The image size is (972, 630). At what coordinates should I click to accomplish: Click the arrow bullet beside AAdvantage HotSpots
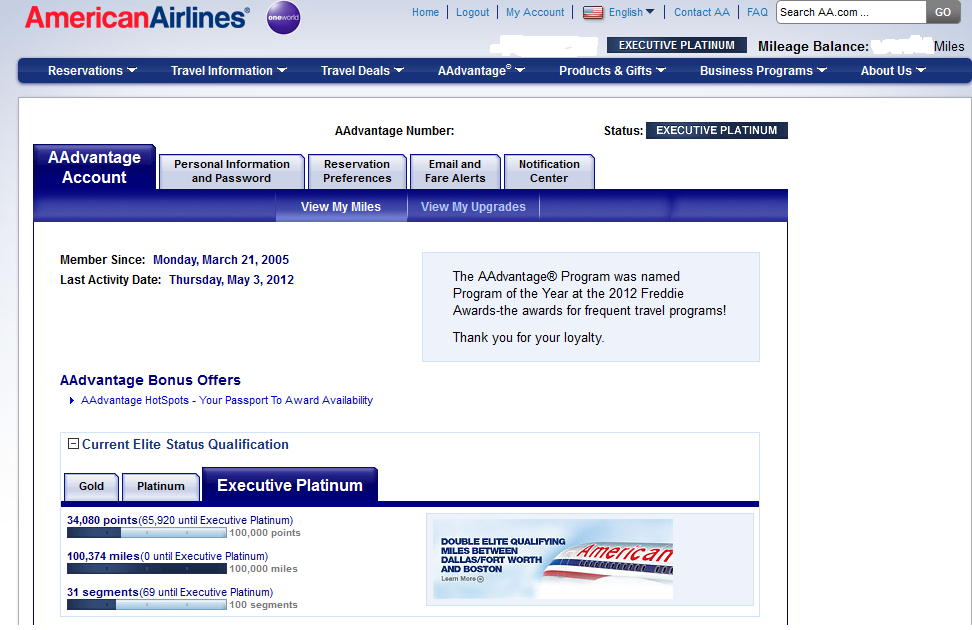pyautogui.click(x=71, y=400)
